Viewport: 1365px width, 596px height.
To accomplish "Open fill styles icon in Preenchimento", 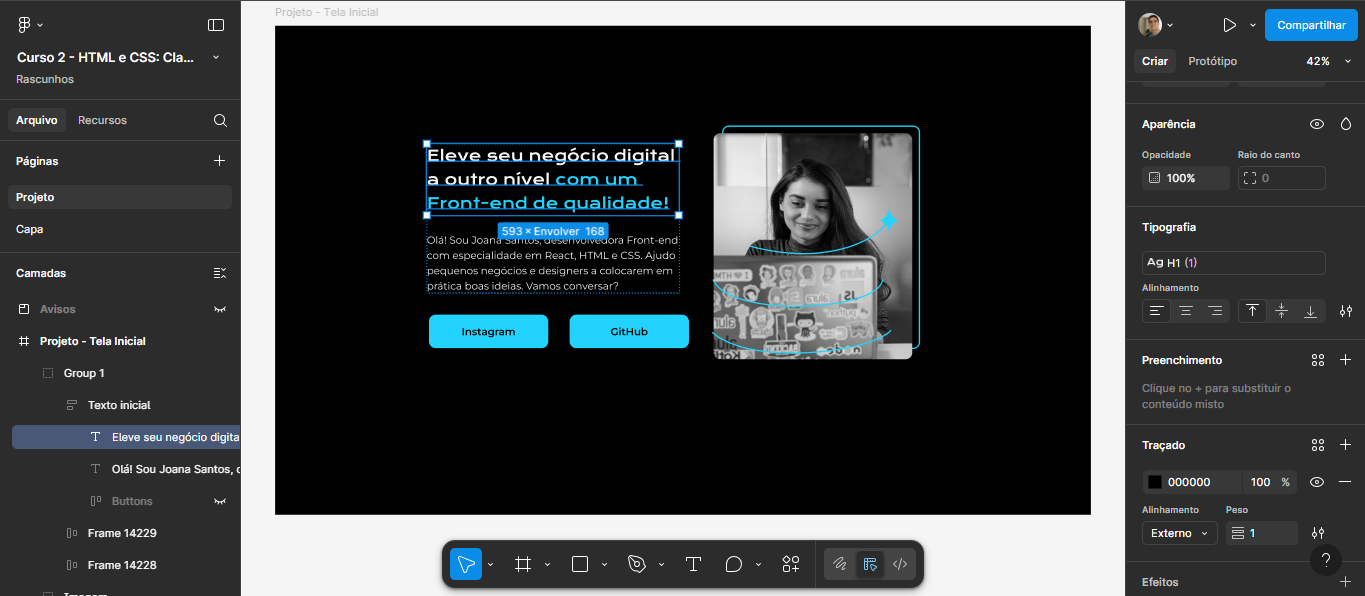I will tap(1318, 360).
